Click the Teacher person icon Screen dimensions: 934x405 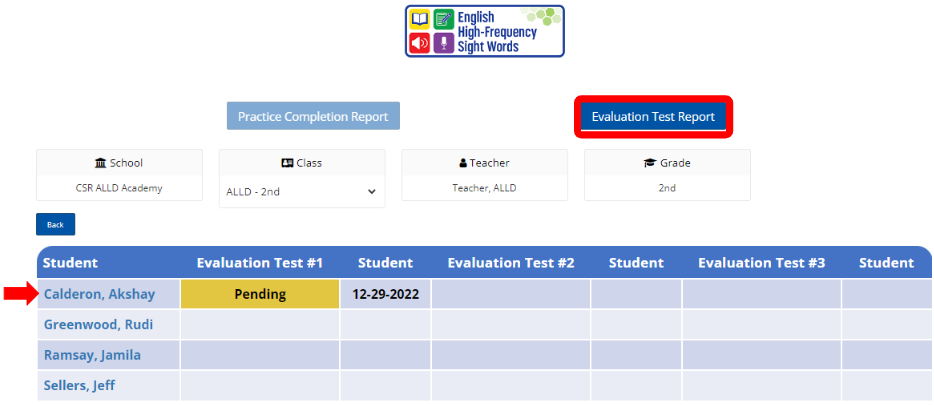point(463,163)
